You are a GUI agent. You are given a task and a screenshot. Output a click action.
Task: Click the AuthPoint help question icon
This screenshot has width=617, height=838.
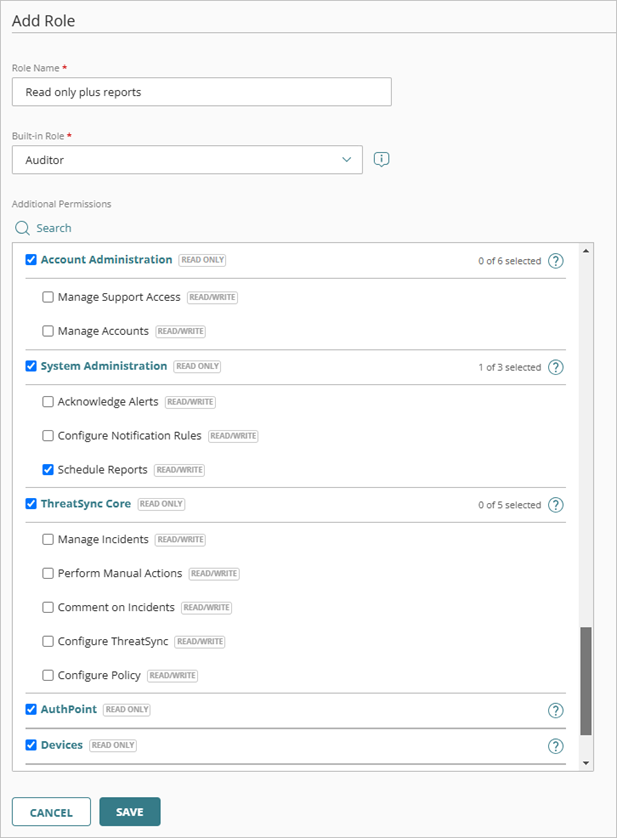click(x=556, y=711)
